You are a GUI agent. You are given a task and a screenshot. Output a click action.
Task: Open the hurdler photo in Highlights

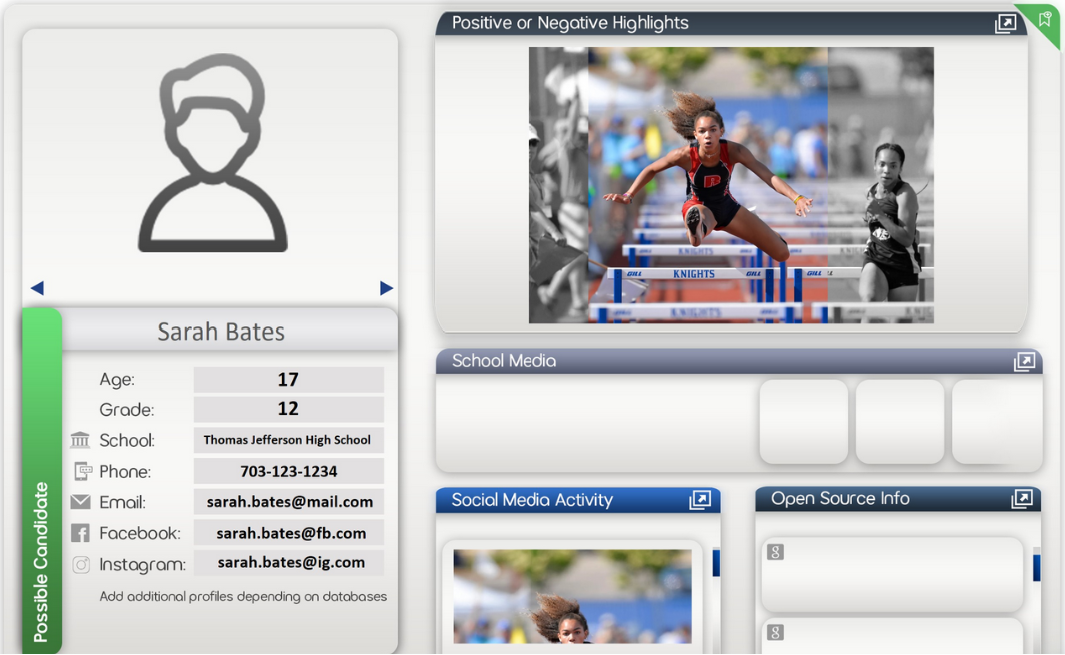point(732,185)
